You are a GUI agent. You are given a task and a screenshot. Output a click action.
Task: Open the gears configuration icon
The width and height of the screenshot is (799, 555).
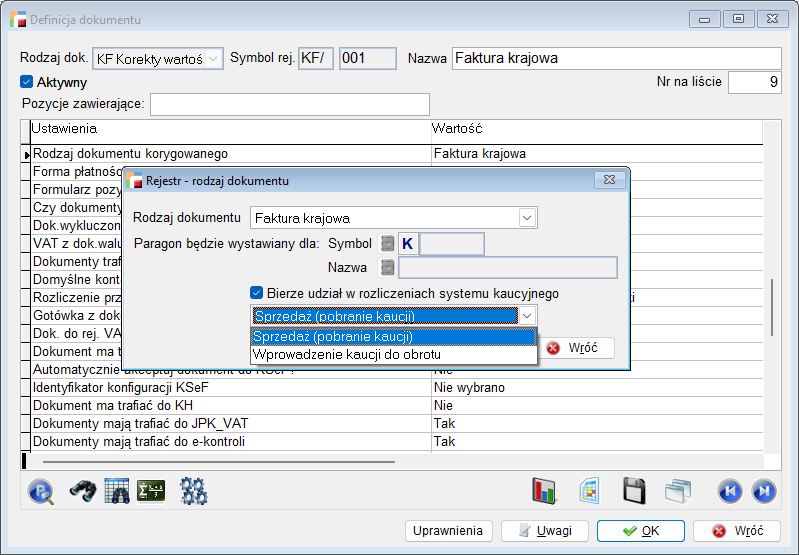193,491
